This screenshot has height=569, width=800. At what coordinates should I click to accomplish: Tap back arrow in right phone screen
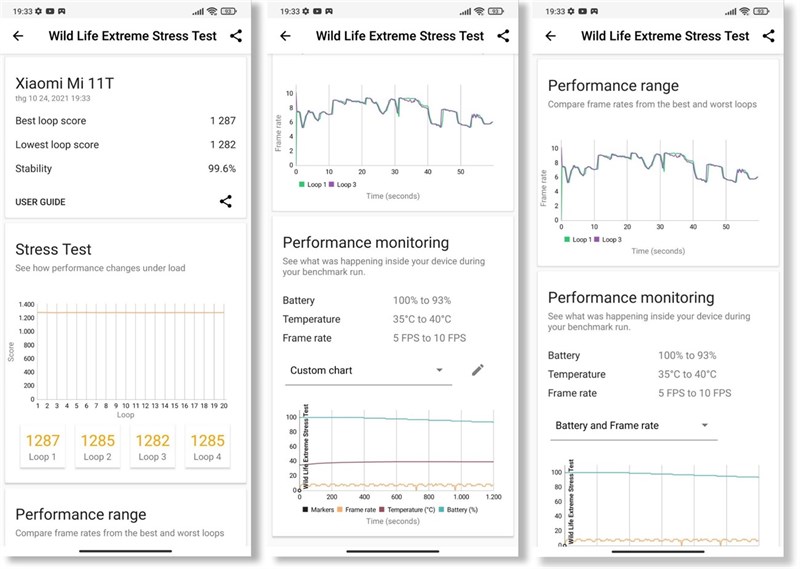(551, 36)
